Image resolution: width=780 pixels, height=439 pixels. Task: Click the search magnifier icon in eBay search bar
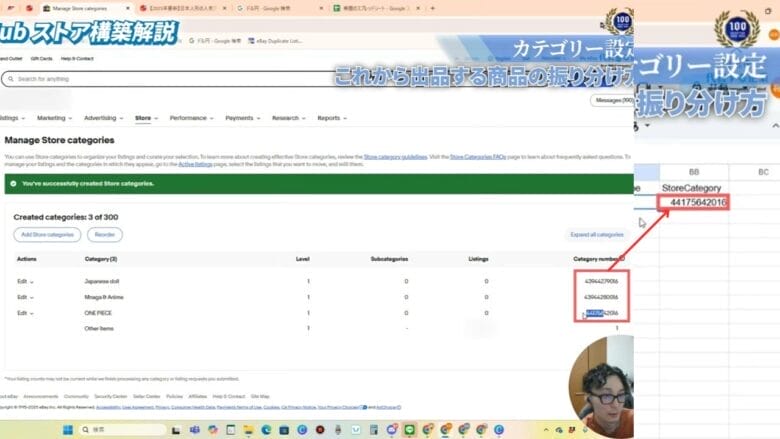pyautogui.click(x=10, y=78)
